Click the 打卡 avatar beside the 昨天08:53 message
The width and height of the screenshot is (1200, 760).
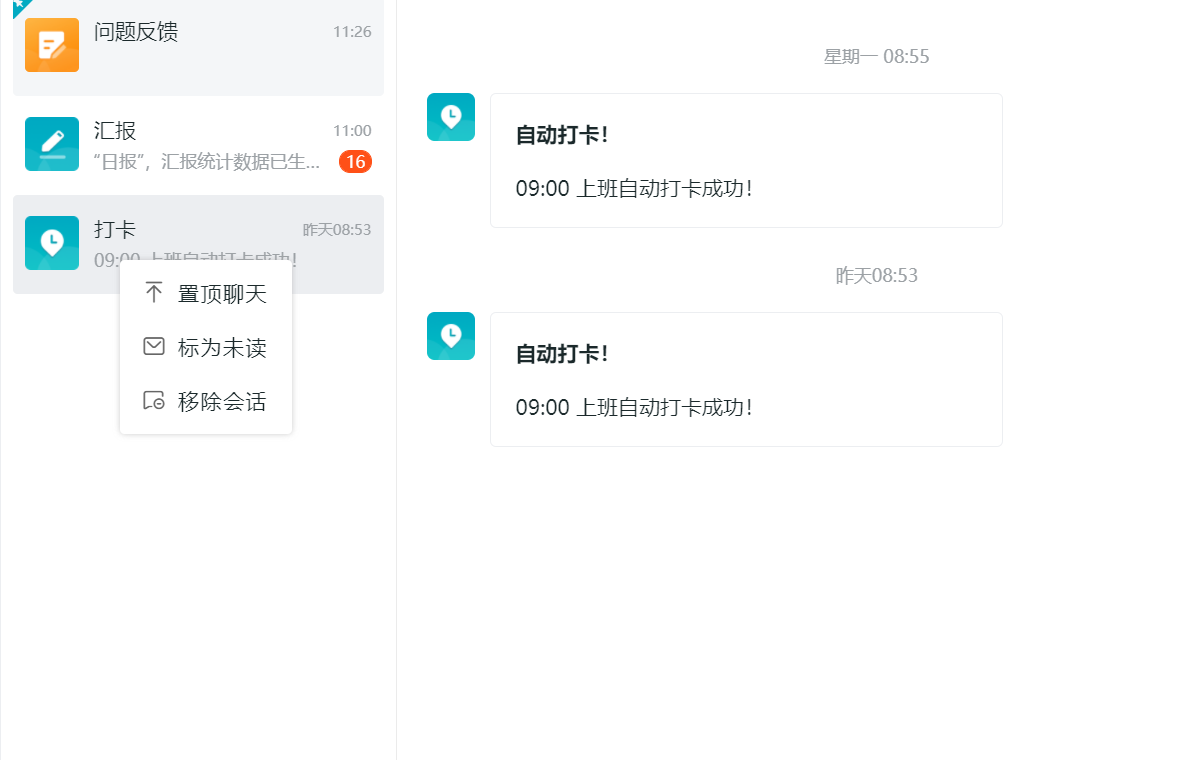pos(451,336)
